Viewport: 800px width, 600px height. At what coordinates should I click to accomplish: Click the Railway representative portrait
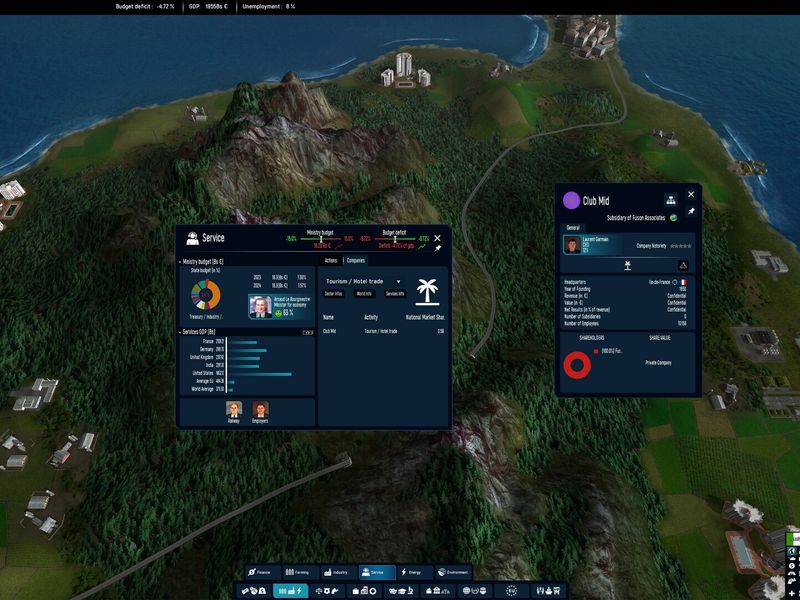coord(234,410)
